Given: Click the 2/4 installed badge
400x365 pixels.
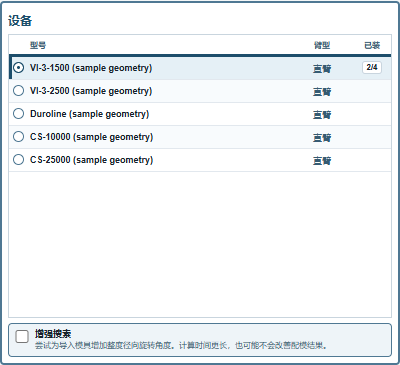Looking at the screenshot, I should click(x=372, y=67).
